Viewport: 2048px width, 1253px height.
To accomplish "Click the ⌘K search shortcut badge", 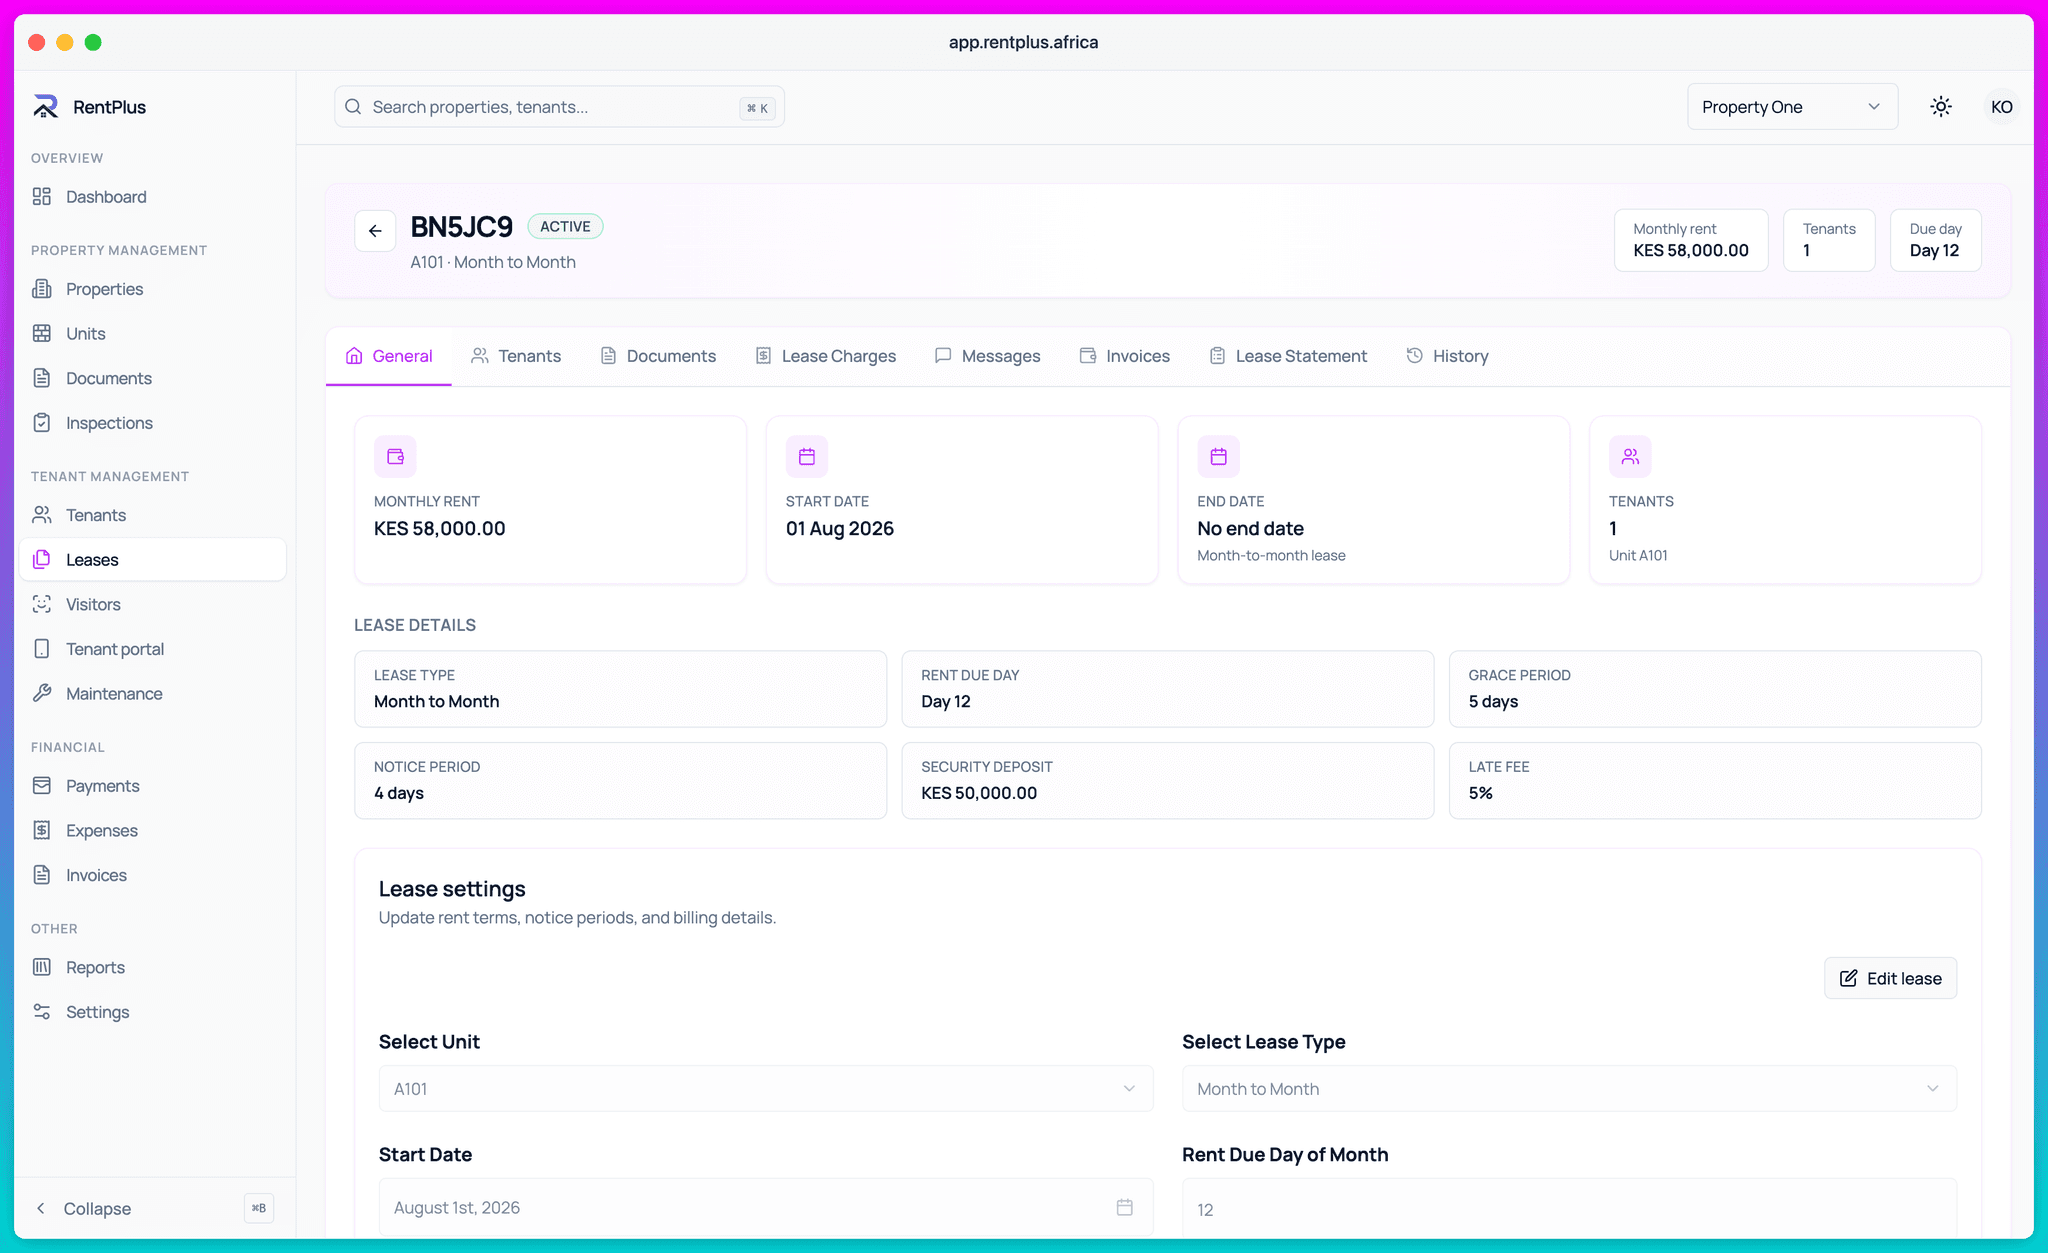I will 758,108.
